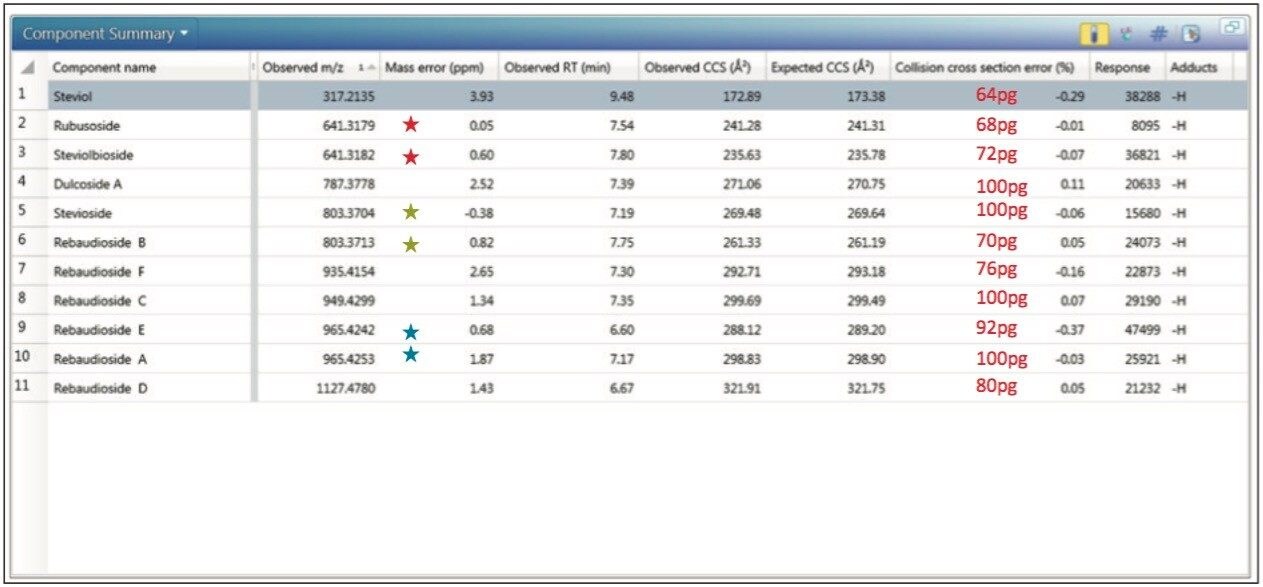Viewport: 1263px width, 587px height.
Task: Click observed CCS value 271.06
Action: click(x=742, y=185)
